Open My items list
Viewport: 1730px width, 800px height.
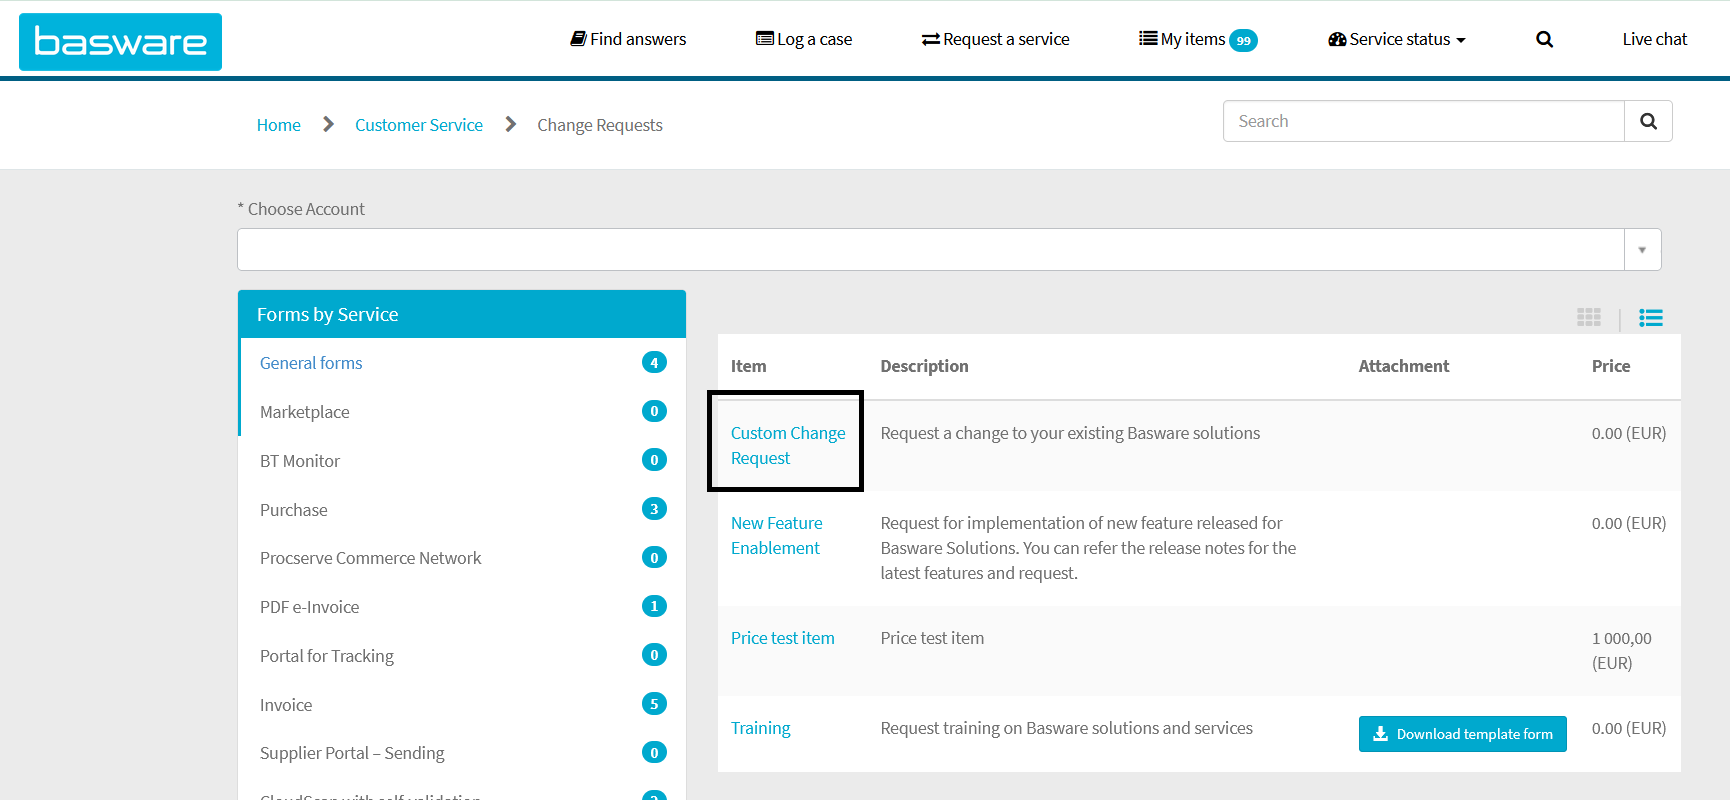pyautogui.click(x=1182, y=39)
